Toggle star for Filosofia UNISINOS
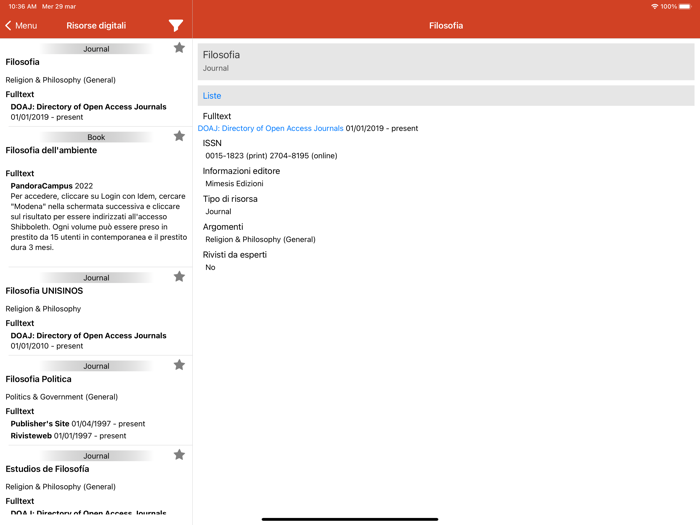Viewport: 700px width, 525px height. pos(179,277)
